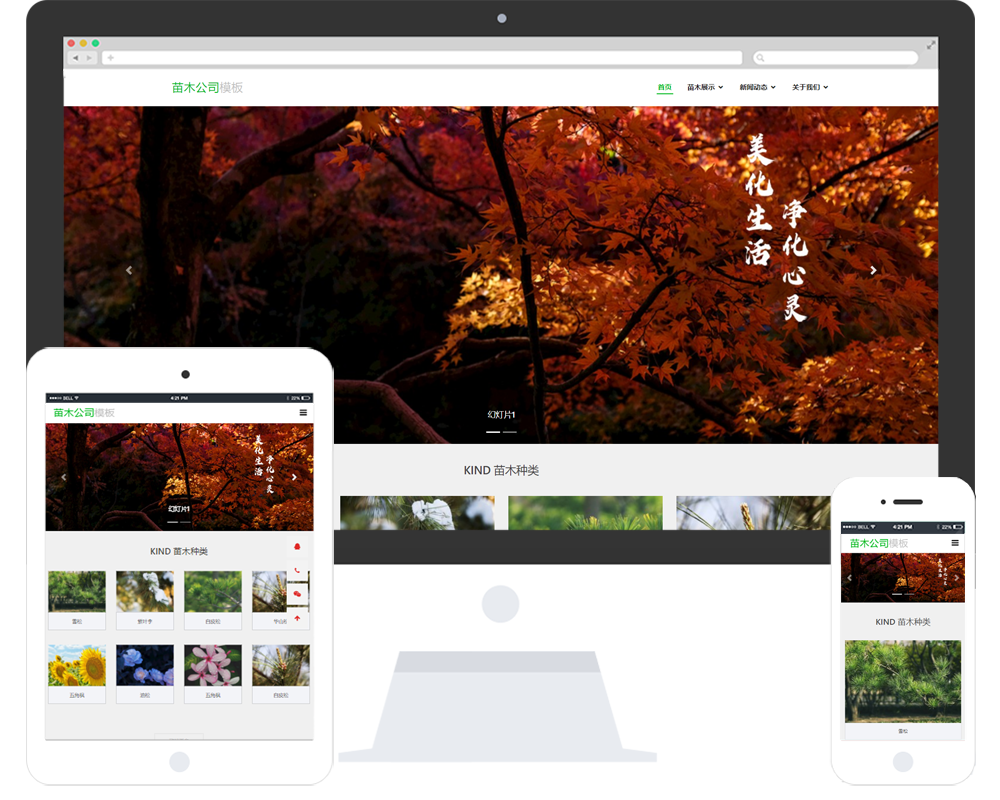Click the red phone icon in tablet sidebar

[x=297, y=570]
